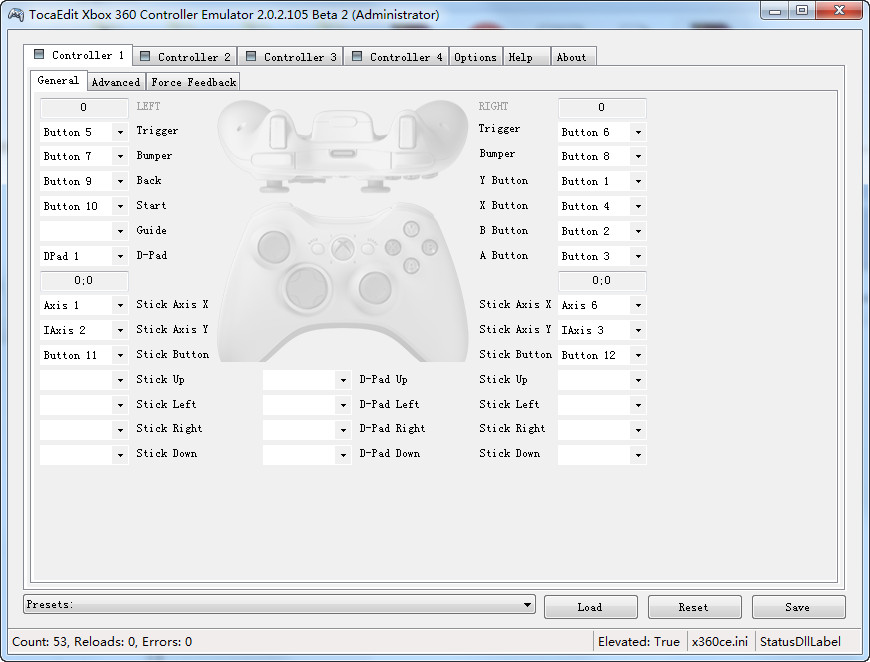Open left Stick Axis X dropdown (Axis 1)
This screenshot has width=870, height=662.
[120, 305]
